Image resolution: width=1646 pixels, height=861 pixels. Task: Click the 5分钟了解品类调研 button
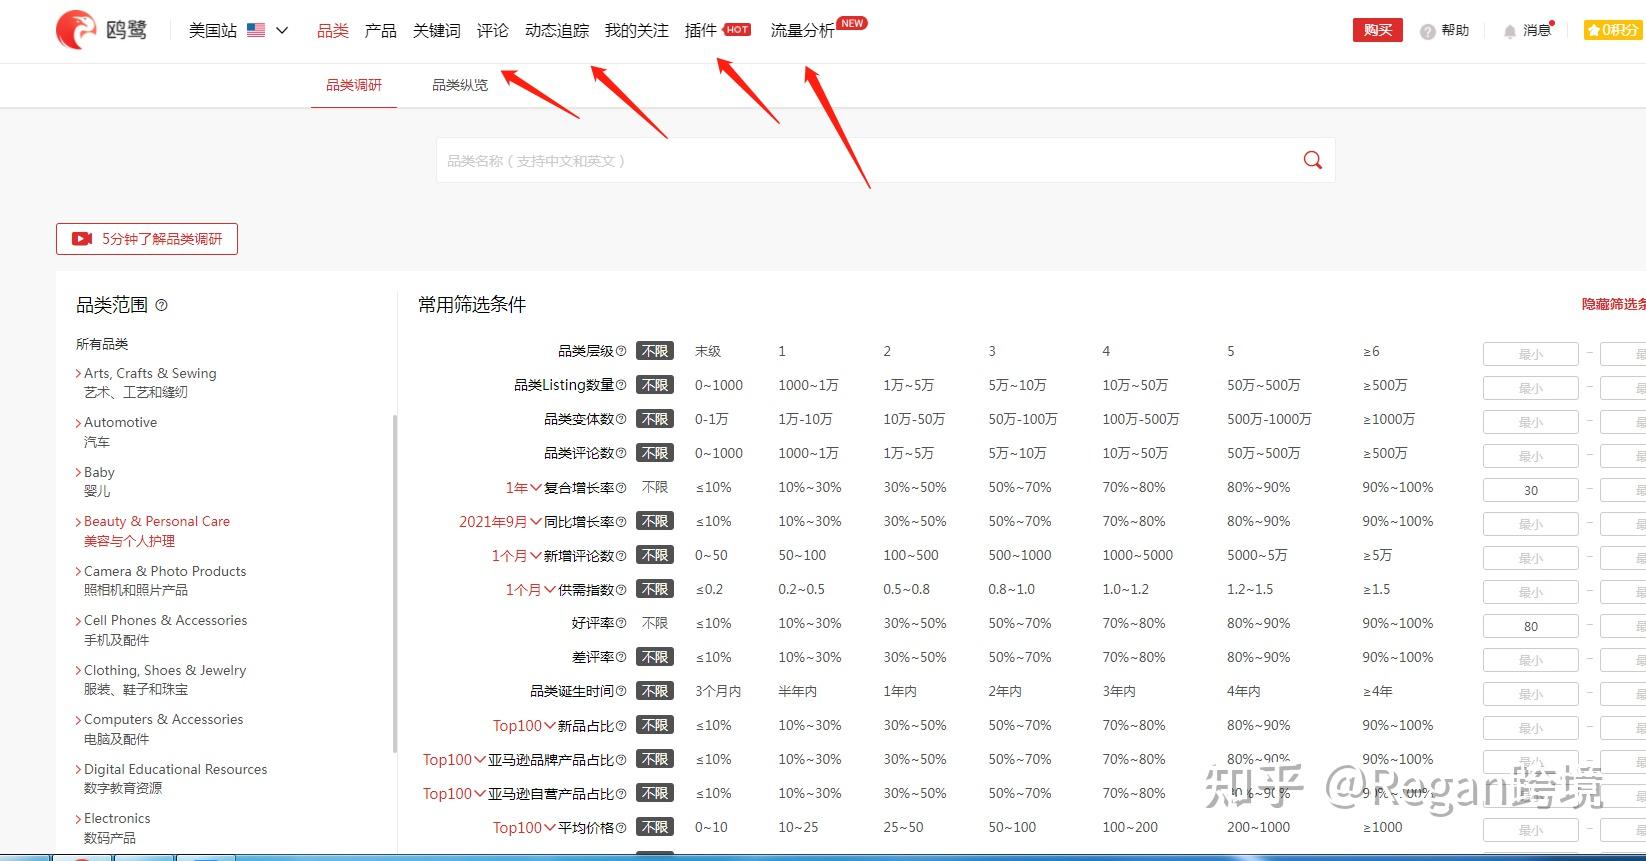tap(147, 239)
